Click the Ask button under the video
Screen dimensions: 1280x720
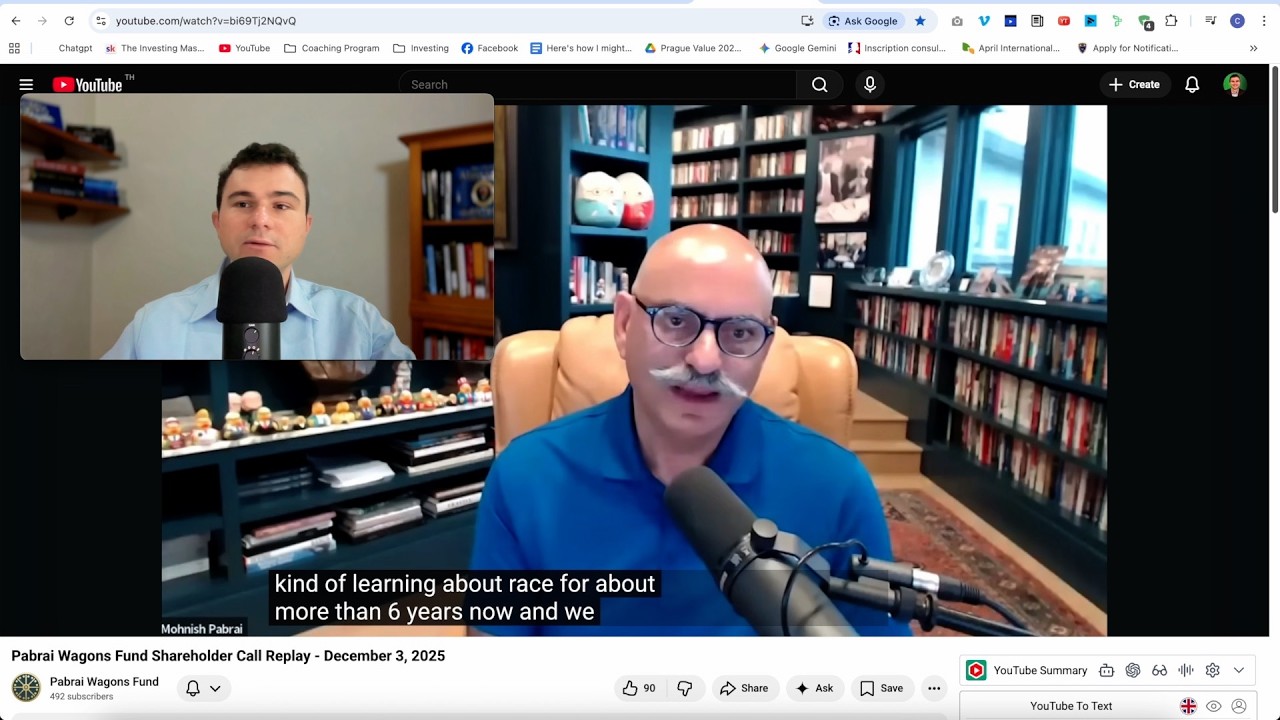(814, 688)
